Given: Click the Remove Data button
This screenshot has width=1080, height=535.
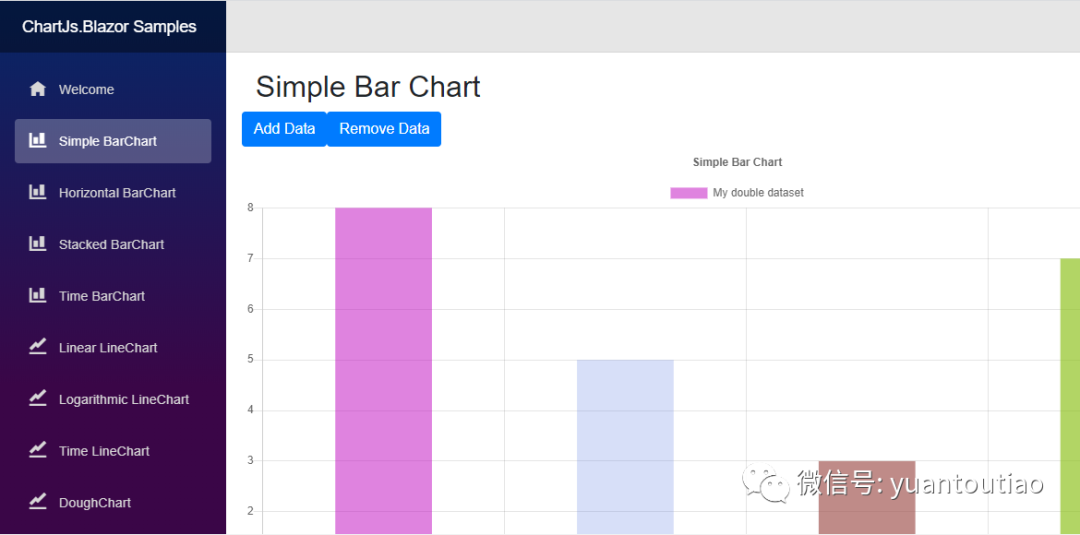Looking at the screenshot, I should (384, 129).
